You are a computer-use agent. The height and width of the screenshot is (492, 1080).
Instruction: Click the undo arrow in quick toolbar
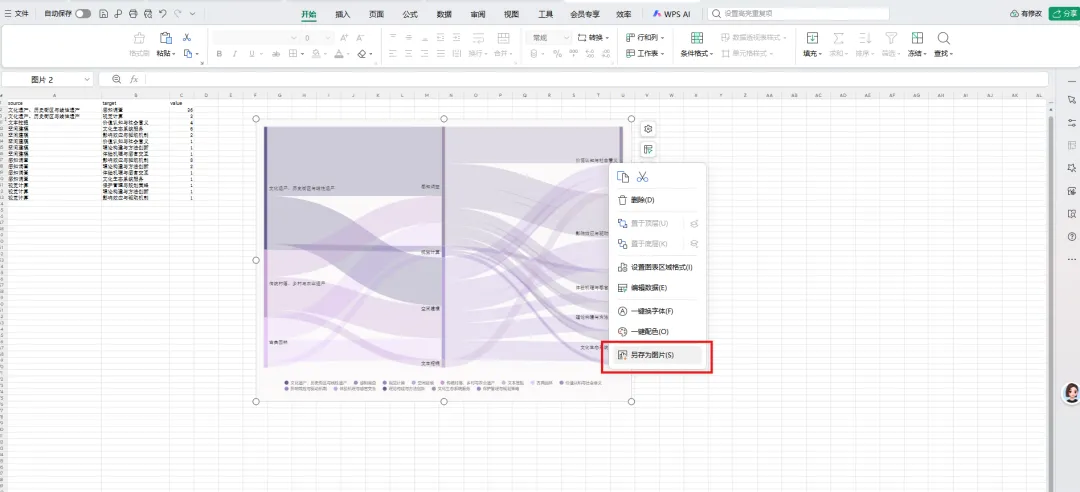tap(163, 13)
